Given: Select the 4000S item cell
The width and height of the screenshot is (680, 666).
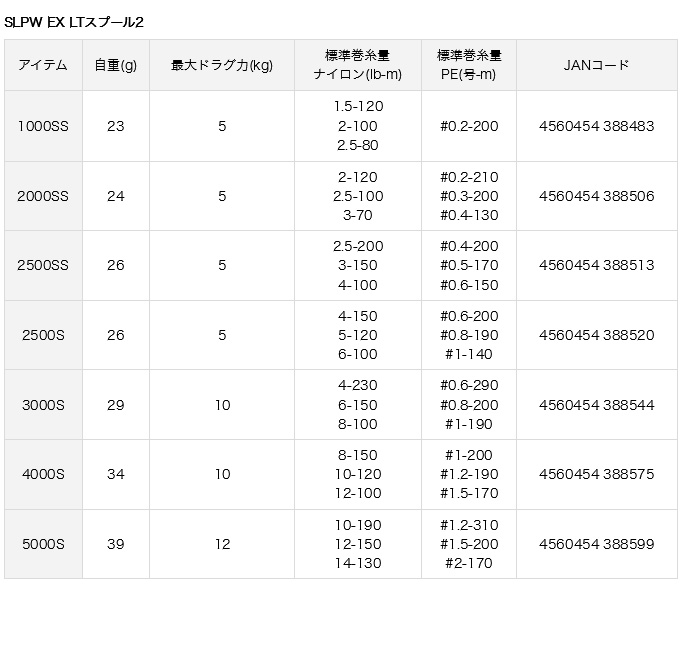Looking at the screenshot, I should click(43, 474).
